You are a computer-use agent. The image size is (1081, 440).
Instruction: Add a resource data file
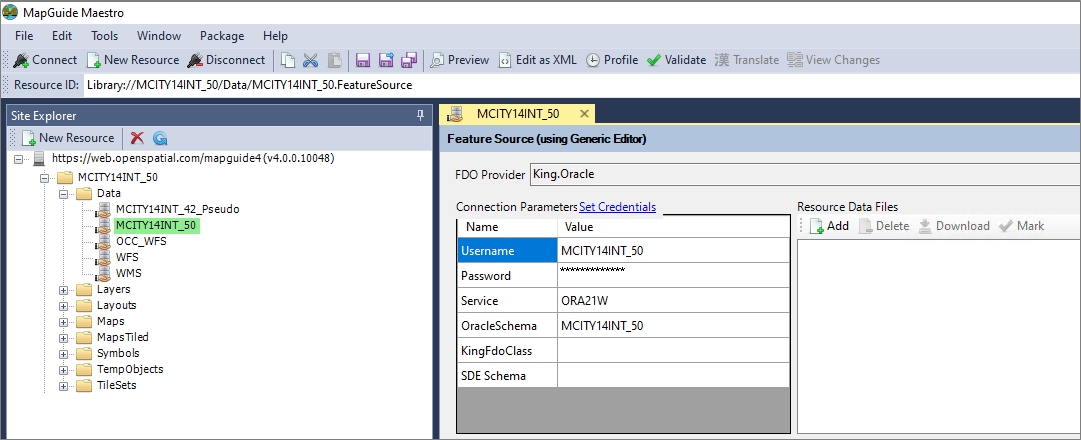(x=829, y=226)
